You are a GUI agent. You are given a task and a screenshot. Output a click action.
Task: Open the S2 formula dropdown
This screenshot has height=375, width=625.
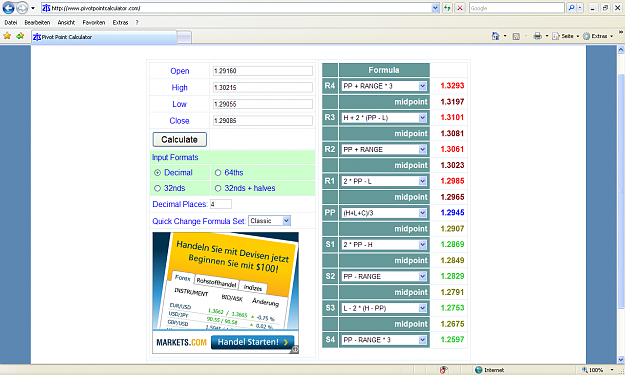tap(384, 277)
